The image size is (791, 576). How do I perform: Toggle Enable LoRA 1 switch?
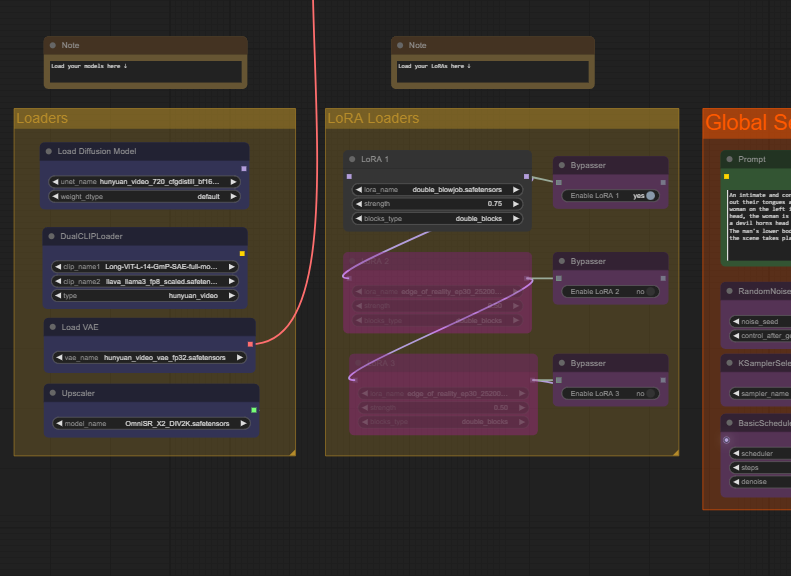click(650, 196)
